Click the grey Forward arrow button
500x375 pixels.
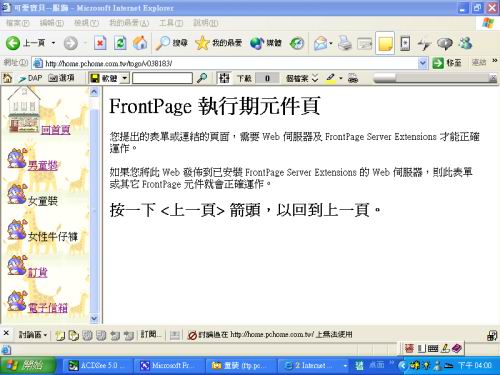click(x=71, y=43)
